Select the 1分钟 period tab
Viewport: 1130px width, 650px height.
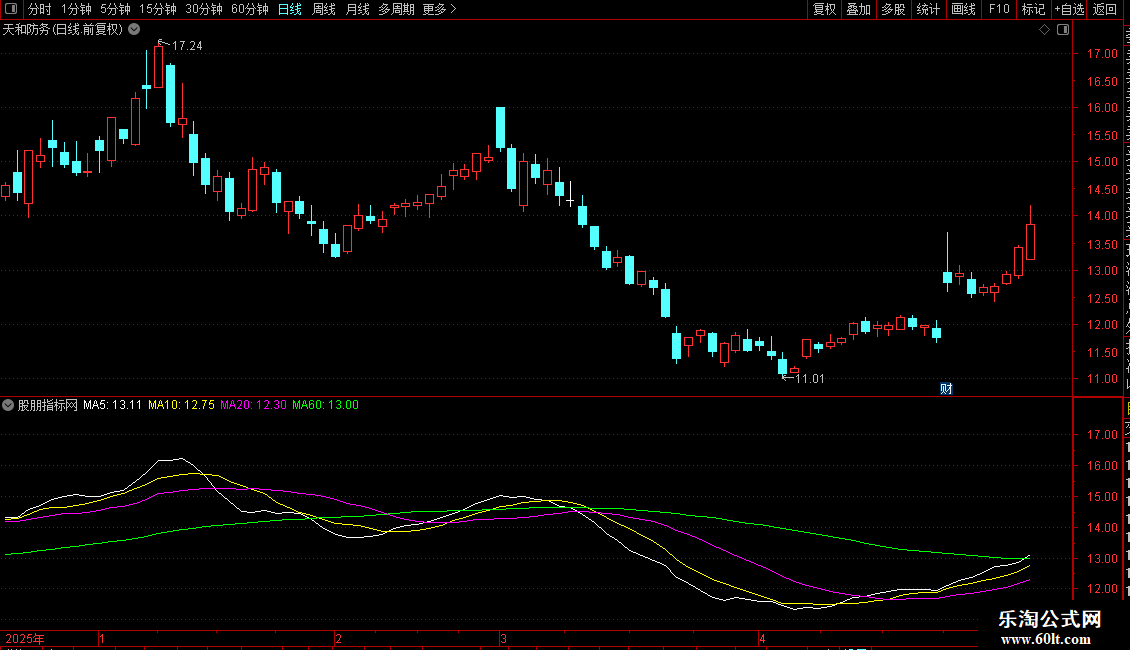point(76,9)
